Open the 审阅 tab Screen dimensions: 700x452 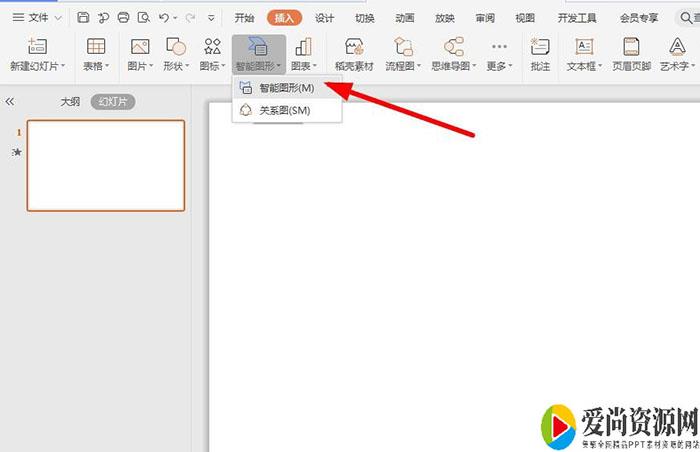485,18
